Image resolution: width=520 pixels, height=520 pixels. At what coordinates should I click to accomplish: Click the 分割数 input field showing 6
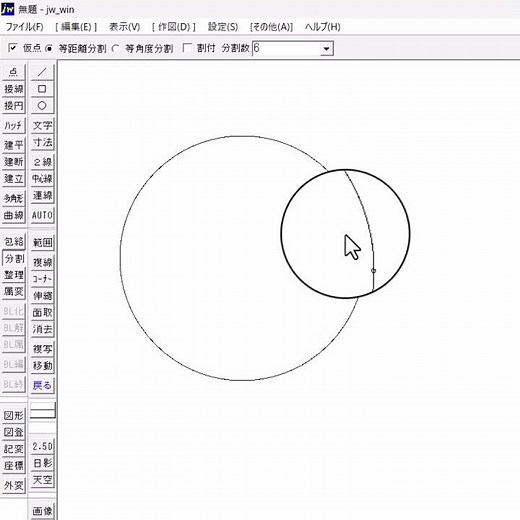pos(286,49)
